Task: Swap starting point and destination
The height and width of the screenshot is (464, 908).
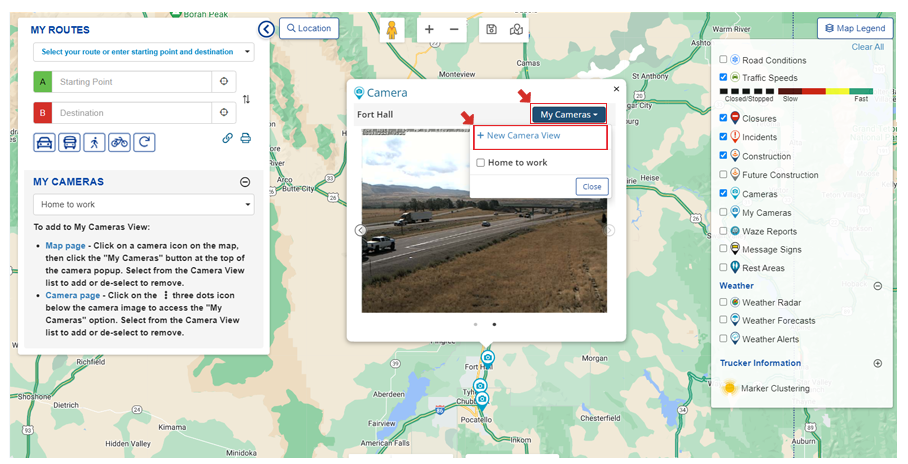Action: coord(246,99)
